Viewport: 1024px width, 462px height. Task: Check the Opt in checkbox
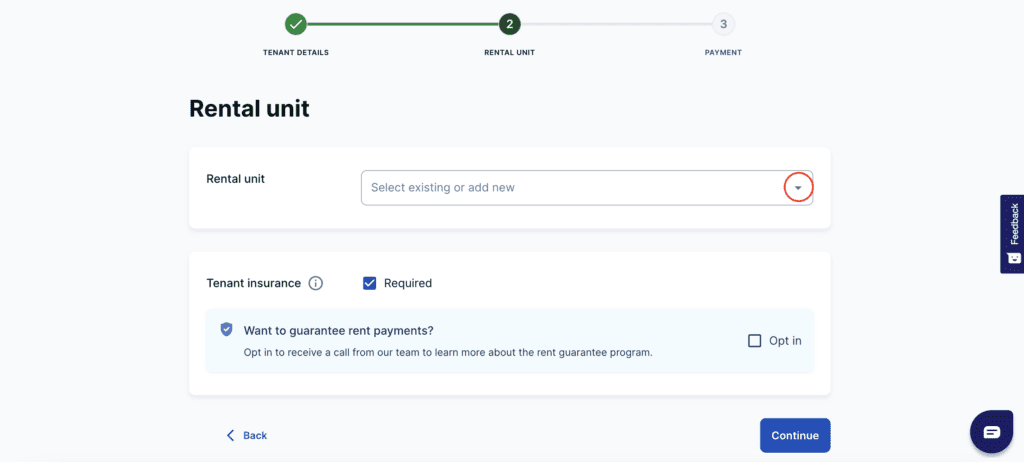tap(755, 340)
